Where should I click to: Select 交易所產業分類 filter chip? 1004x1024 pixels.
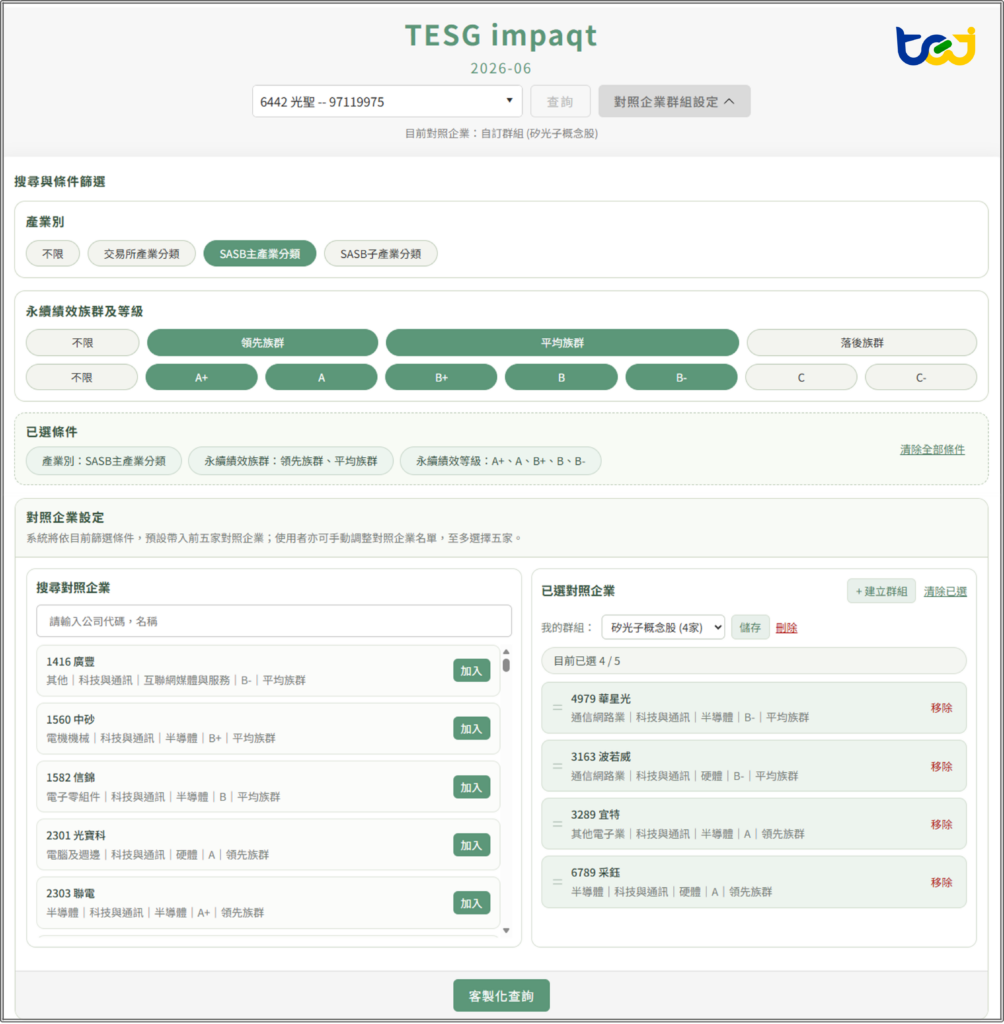tap(141, 253)
